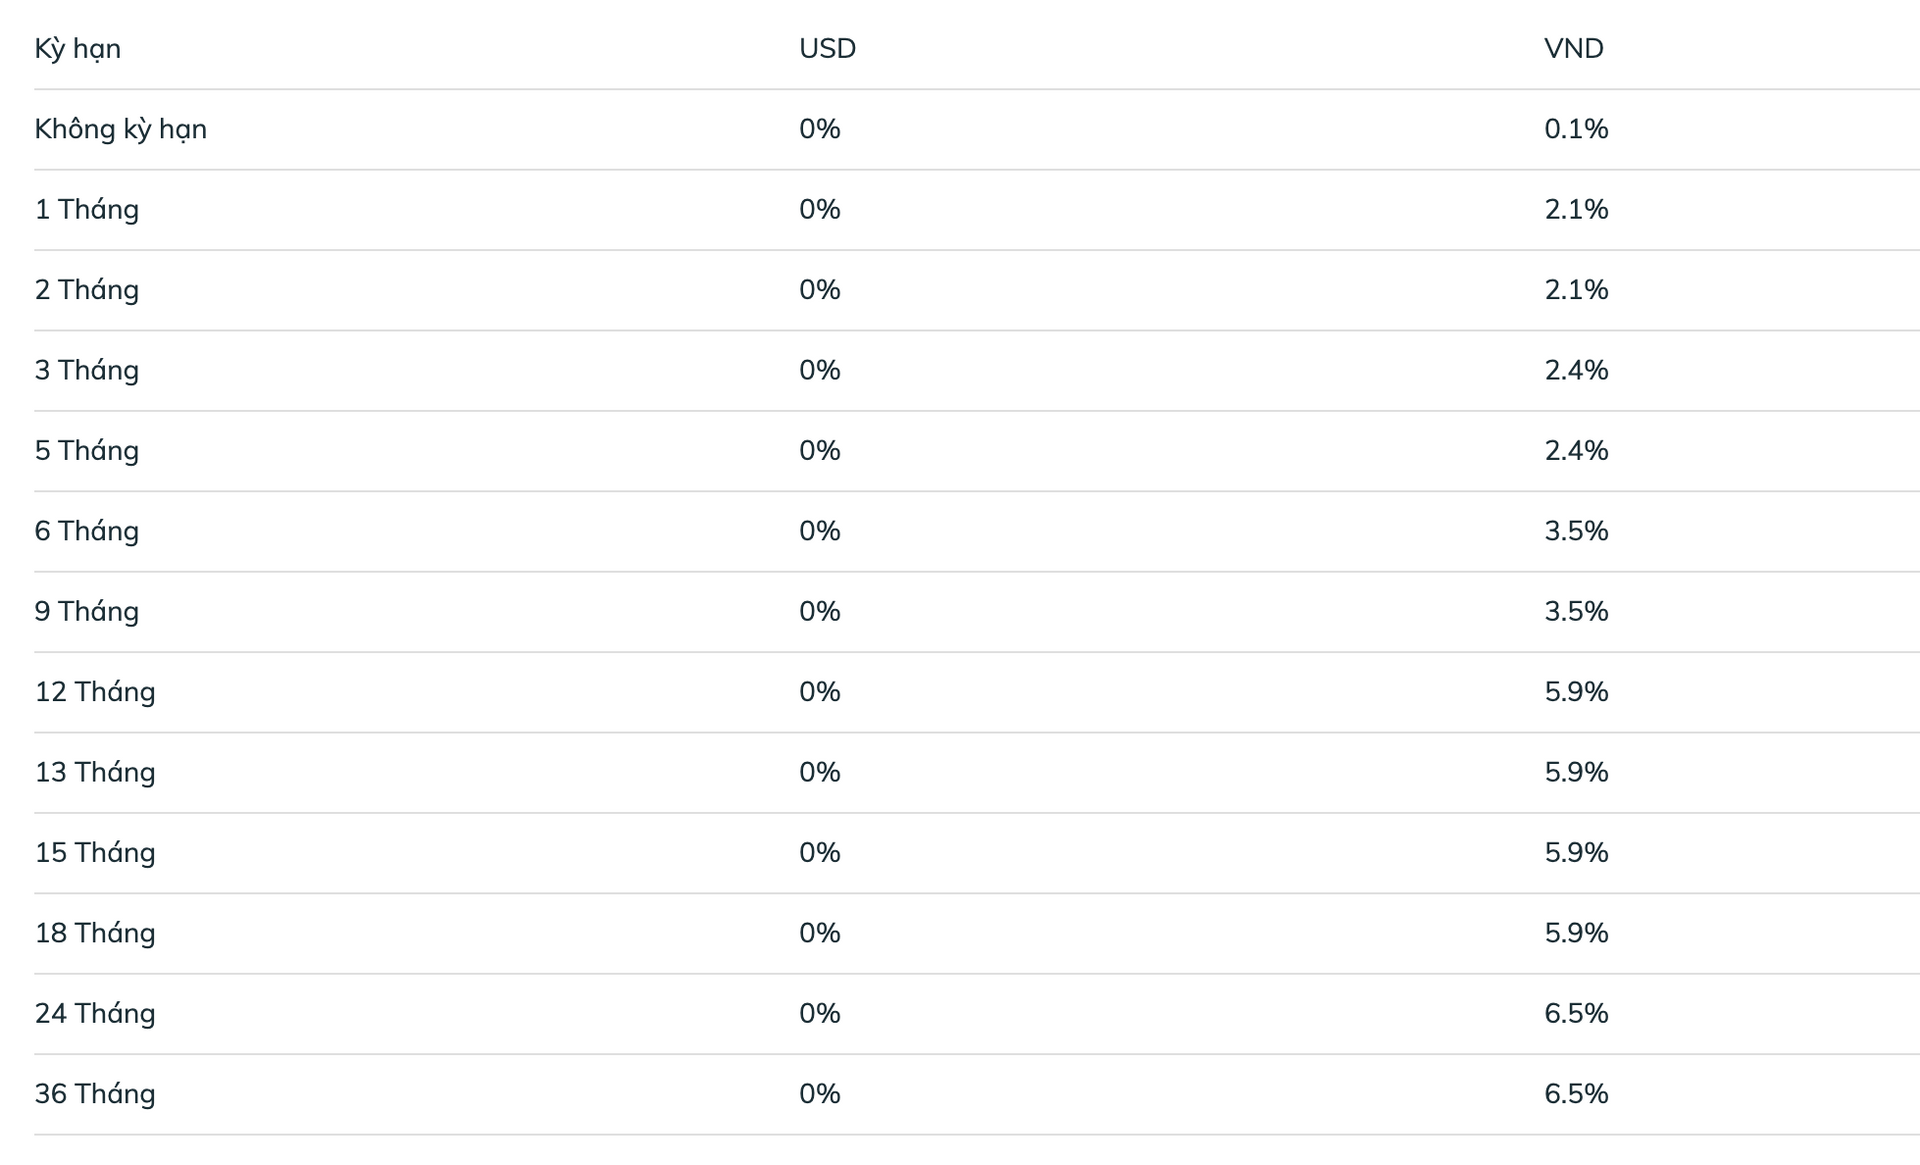Click the VND column header
Viewport: 1920px width, 1165px height.
tap(1573, 48)
